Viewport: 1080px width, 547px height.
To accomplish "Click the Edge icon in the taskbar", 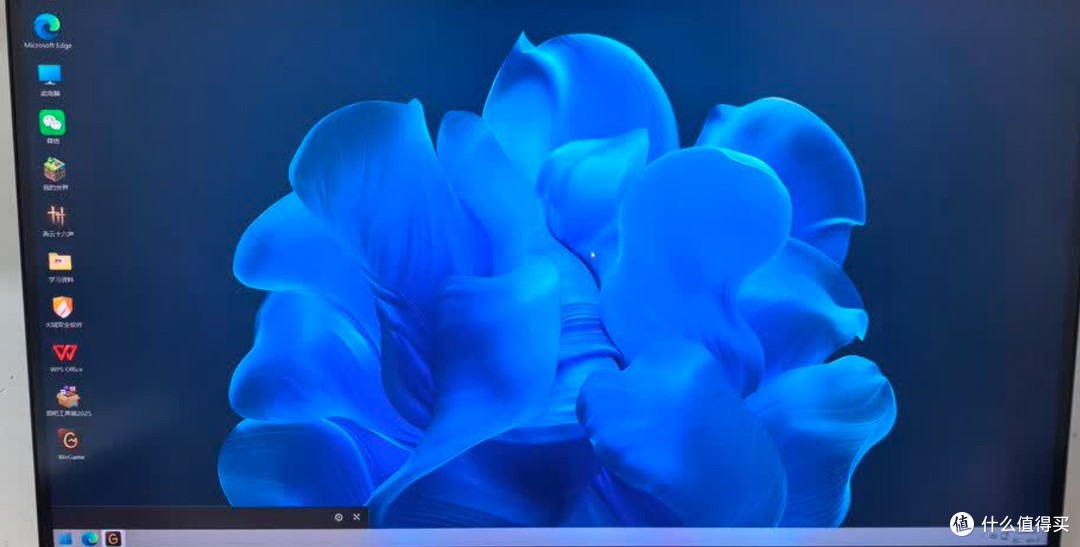I will (90, 539).
